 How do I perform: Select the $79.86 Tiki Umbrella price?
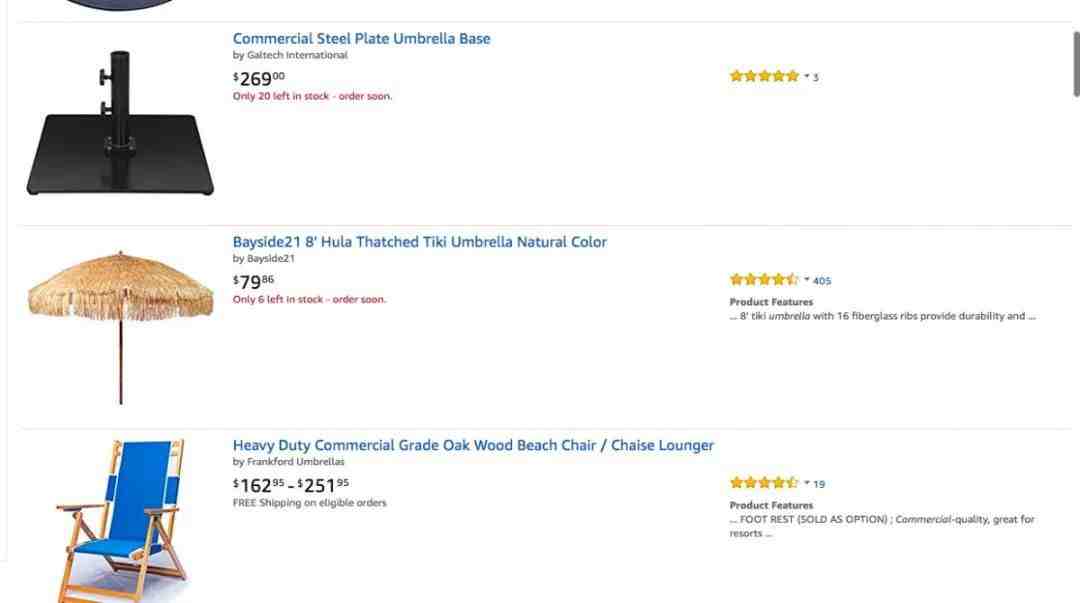point(253,282)
